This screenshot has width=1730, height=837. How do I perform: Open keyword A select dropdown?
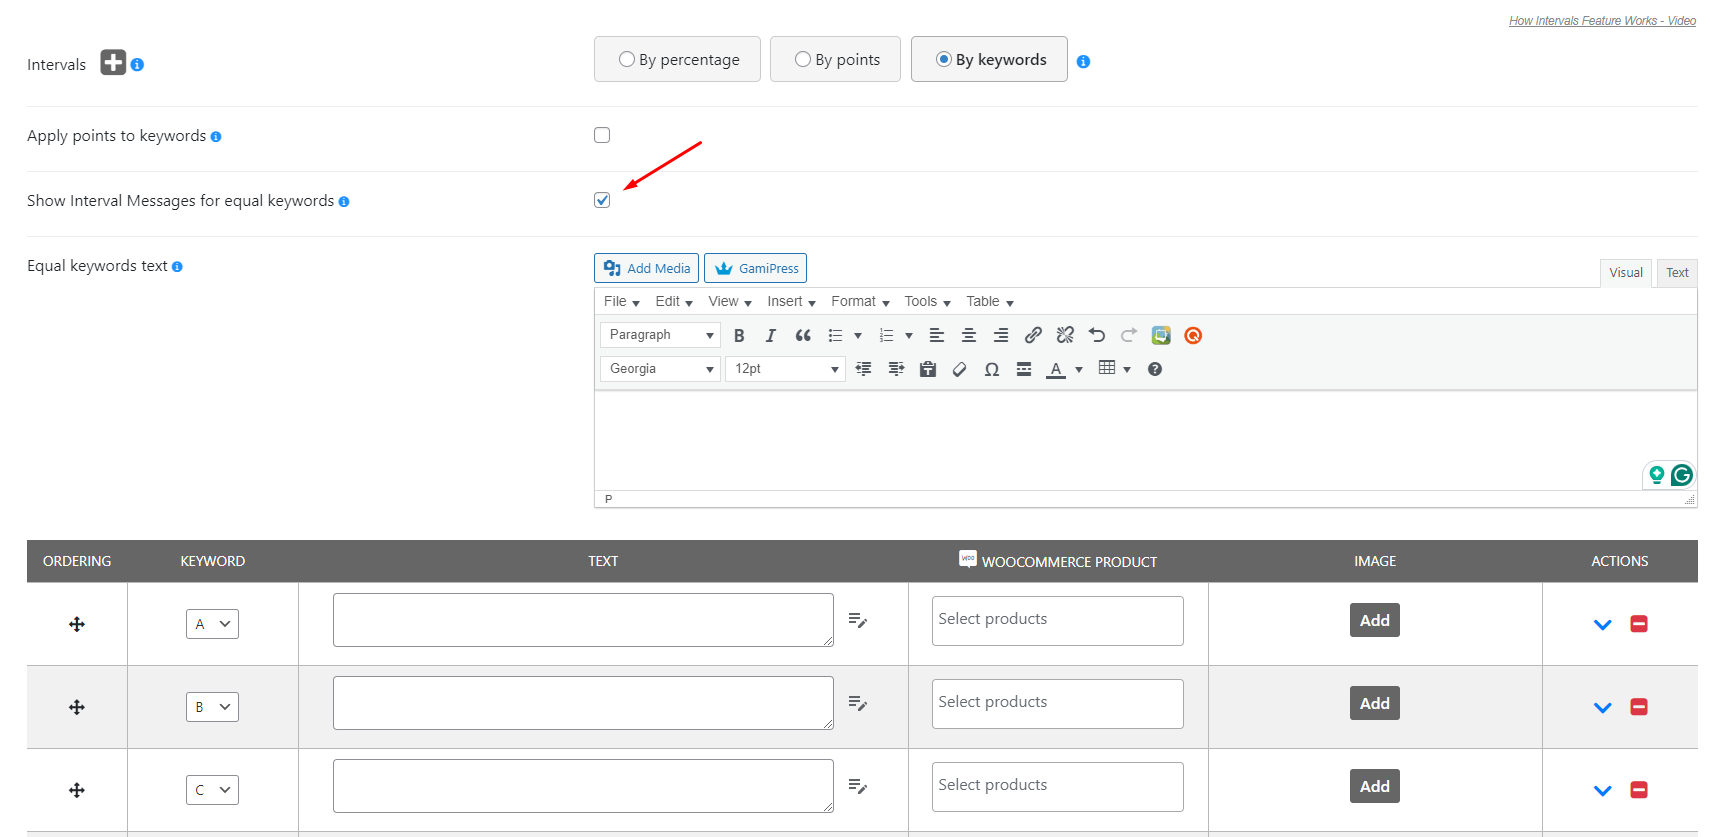pos(212,624)
